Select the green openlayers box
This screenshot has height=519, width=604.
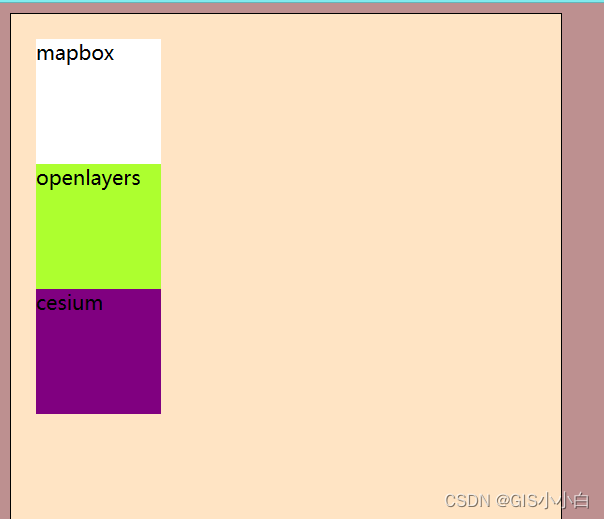[x=98, y=227]
